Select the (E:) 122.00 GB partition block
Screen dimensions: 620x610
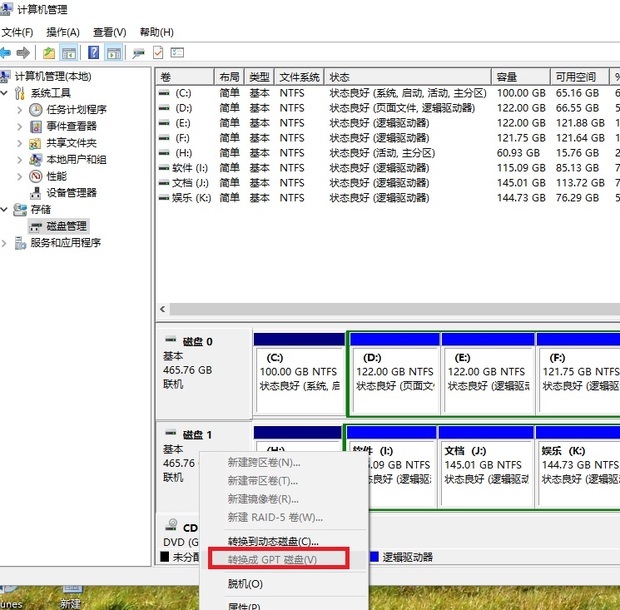click(488, 374)
